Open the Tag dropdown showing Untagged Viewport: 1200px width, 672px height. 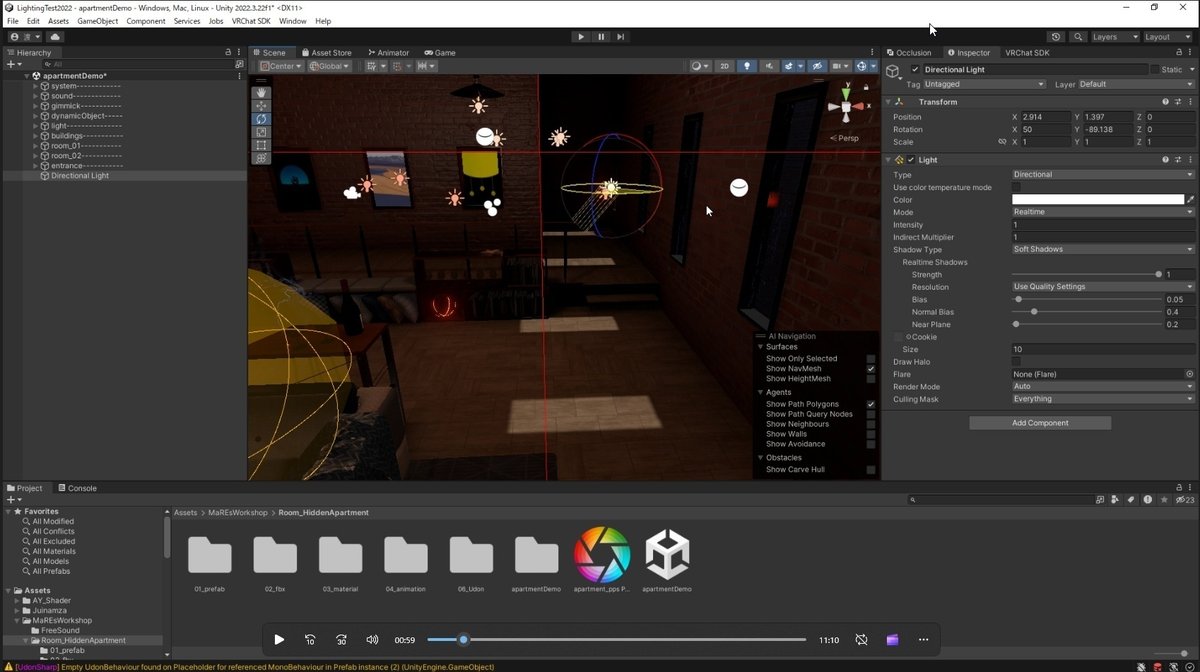[984, 84]
